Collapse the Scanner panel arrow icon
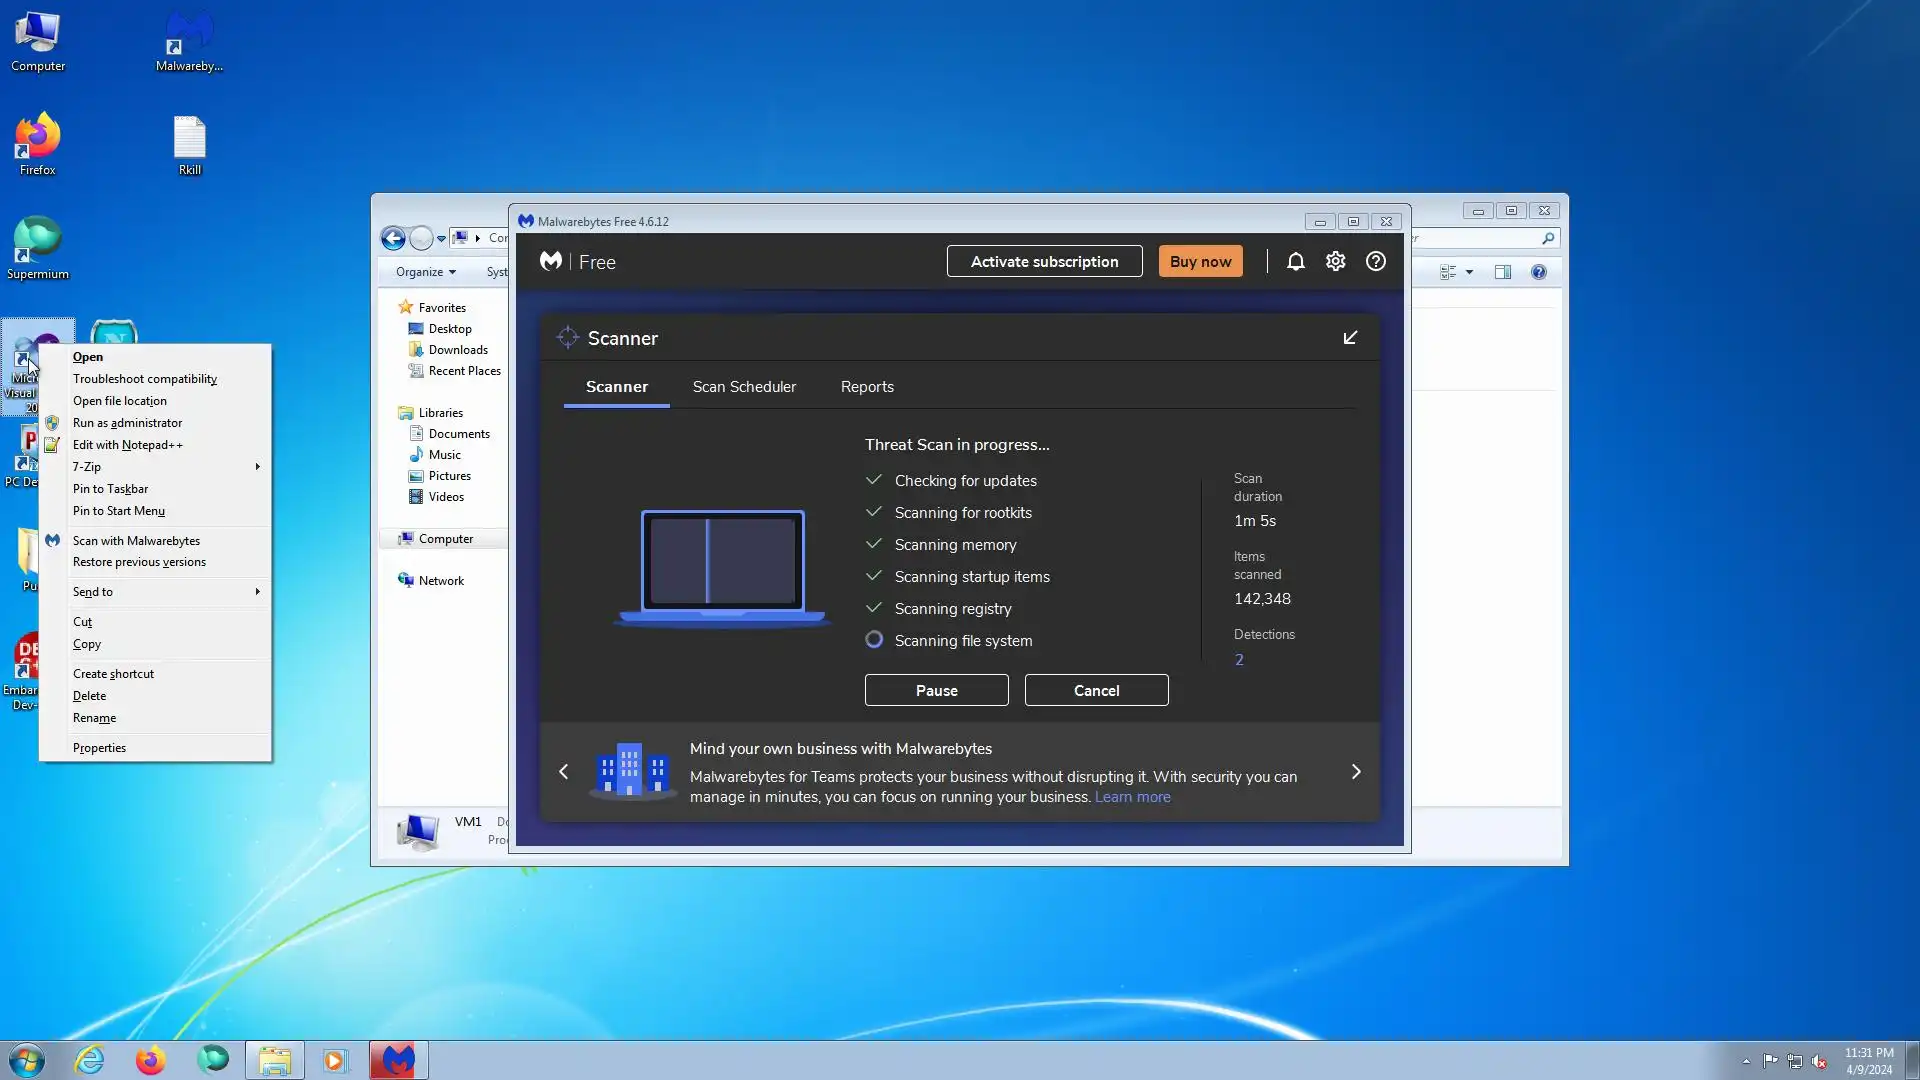Viewport: 1920px width, 1080px height. click(1350, 338)
